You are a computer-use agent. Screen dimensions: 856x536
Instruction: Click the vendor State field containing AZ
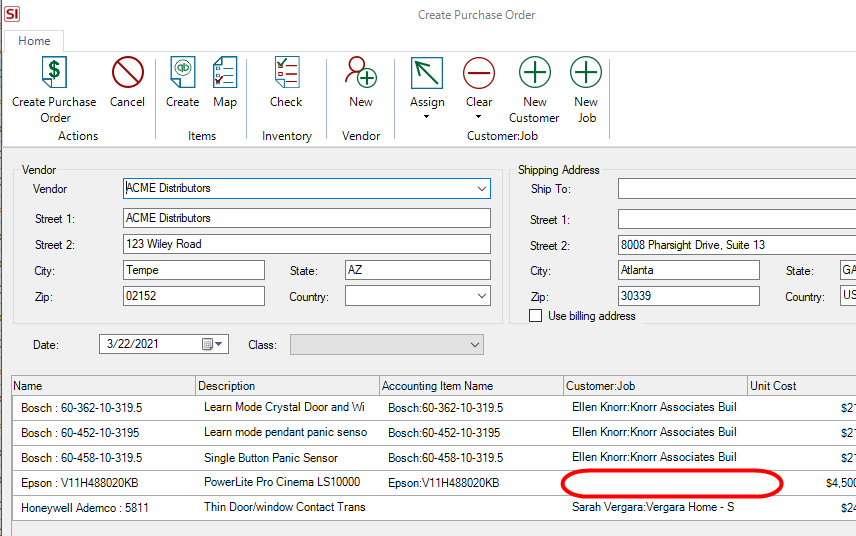click(418, 270)
